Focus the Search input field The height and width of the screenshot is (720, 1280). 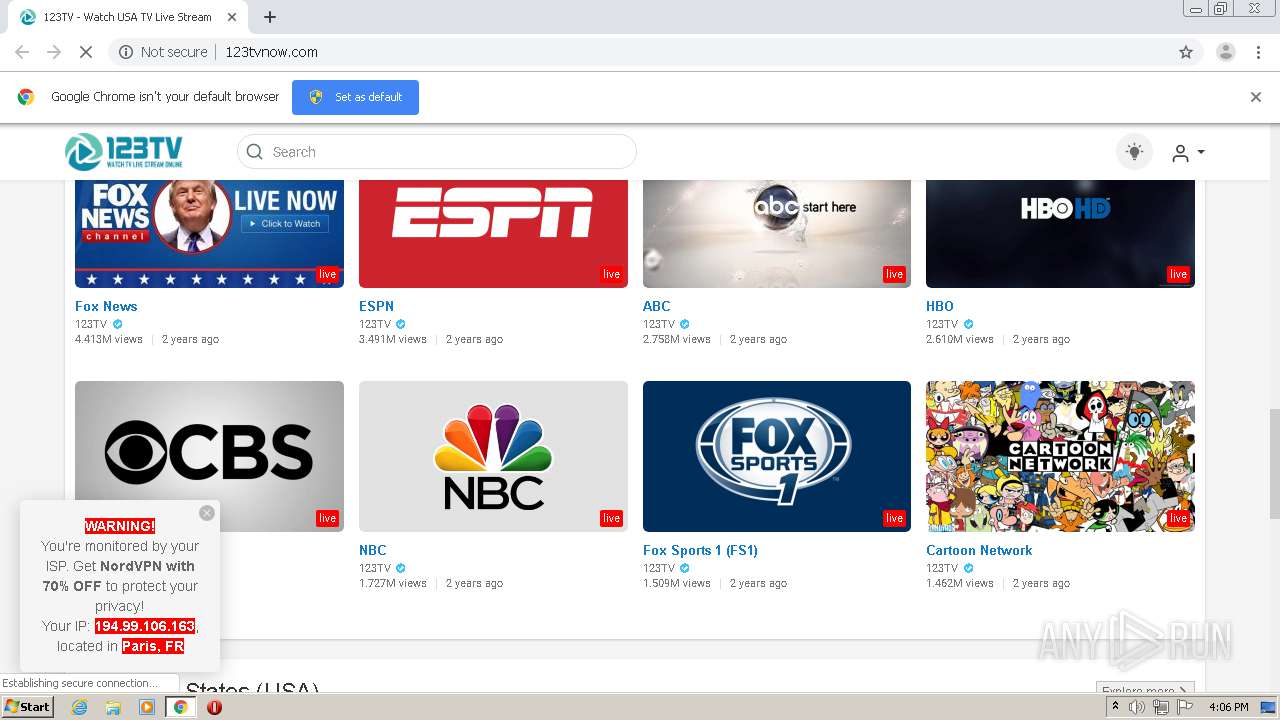click(436, 152)
